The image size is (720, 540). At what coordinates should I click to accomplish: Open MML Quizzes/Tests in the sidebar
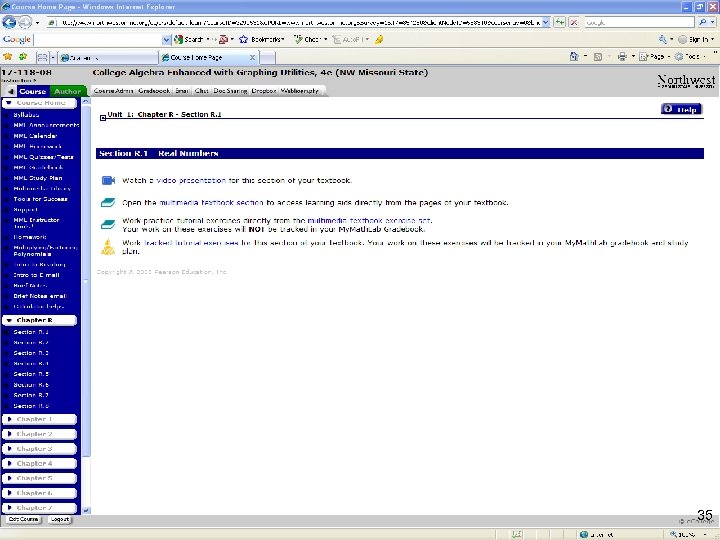(44, 157)
